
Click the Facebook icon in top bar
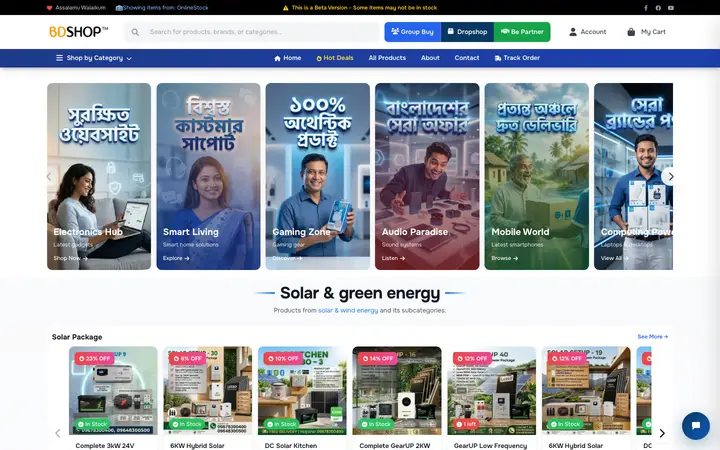pos(646,8)
